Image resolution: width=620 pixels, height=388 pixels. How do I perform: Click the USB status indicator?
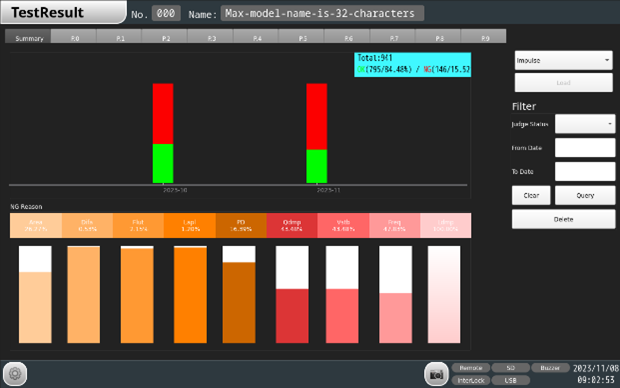(x=510, y=380)
